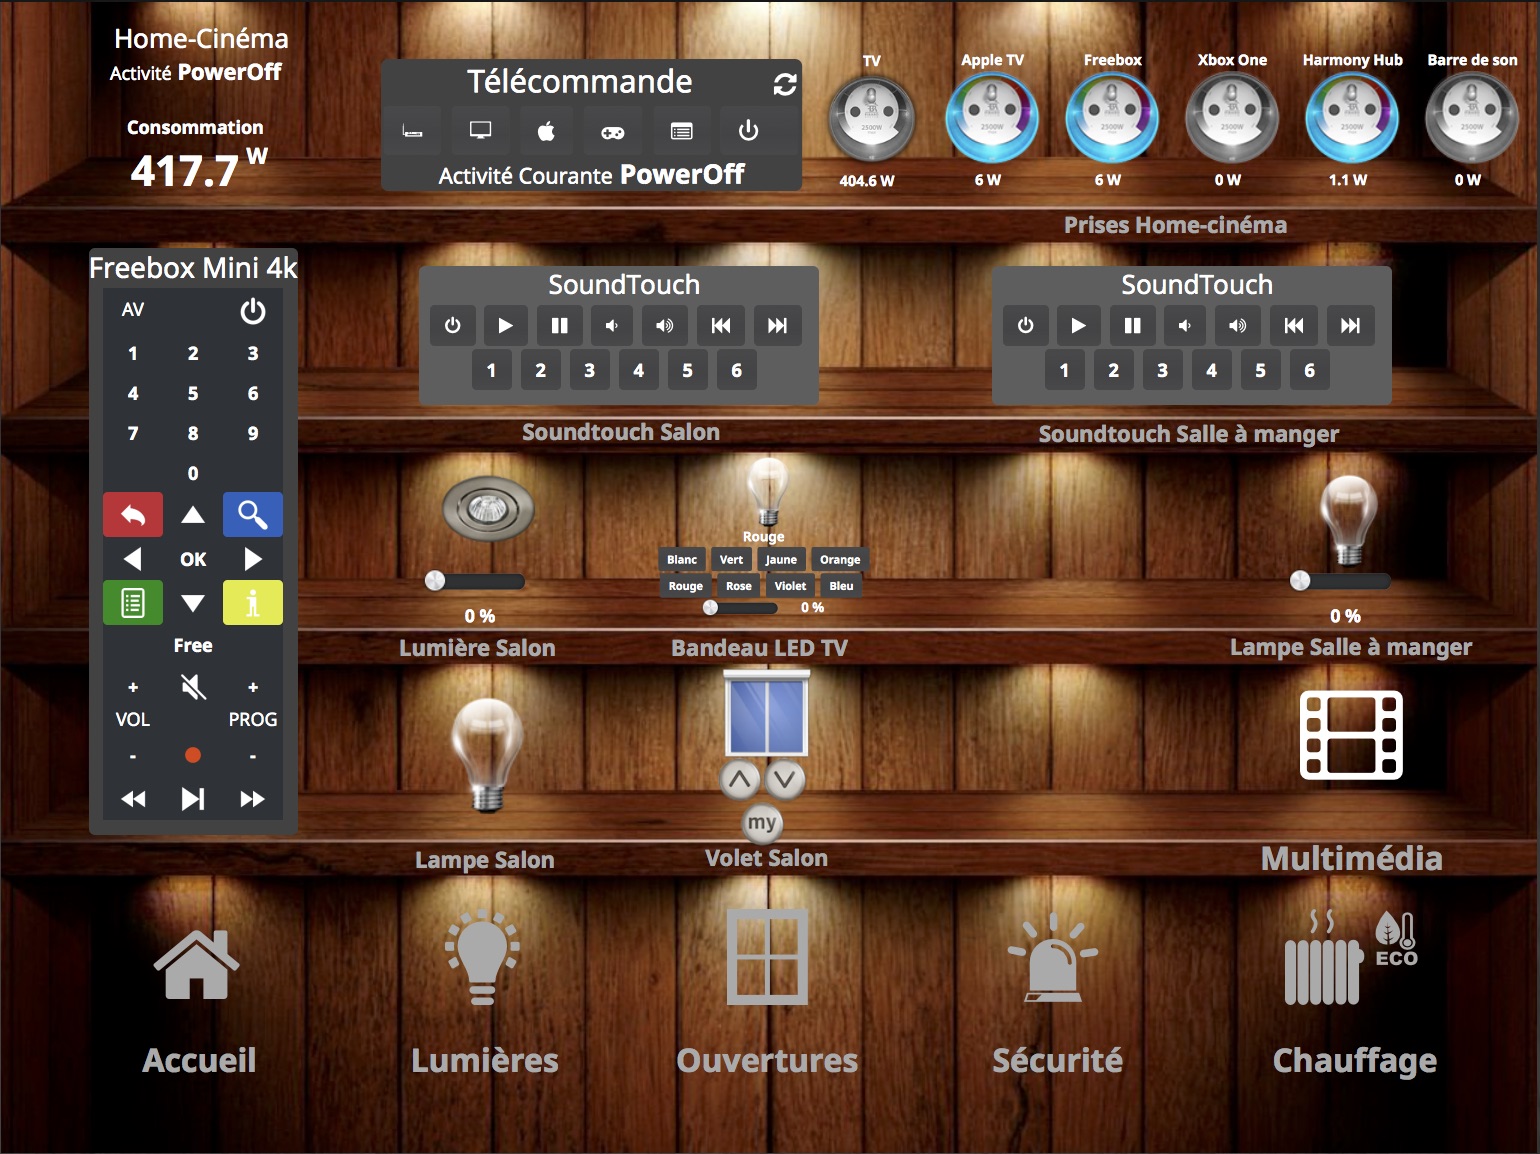
Task: Toggle the TV smart plug
Action: pyautogui.click(x=871, y=119)
